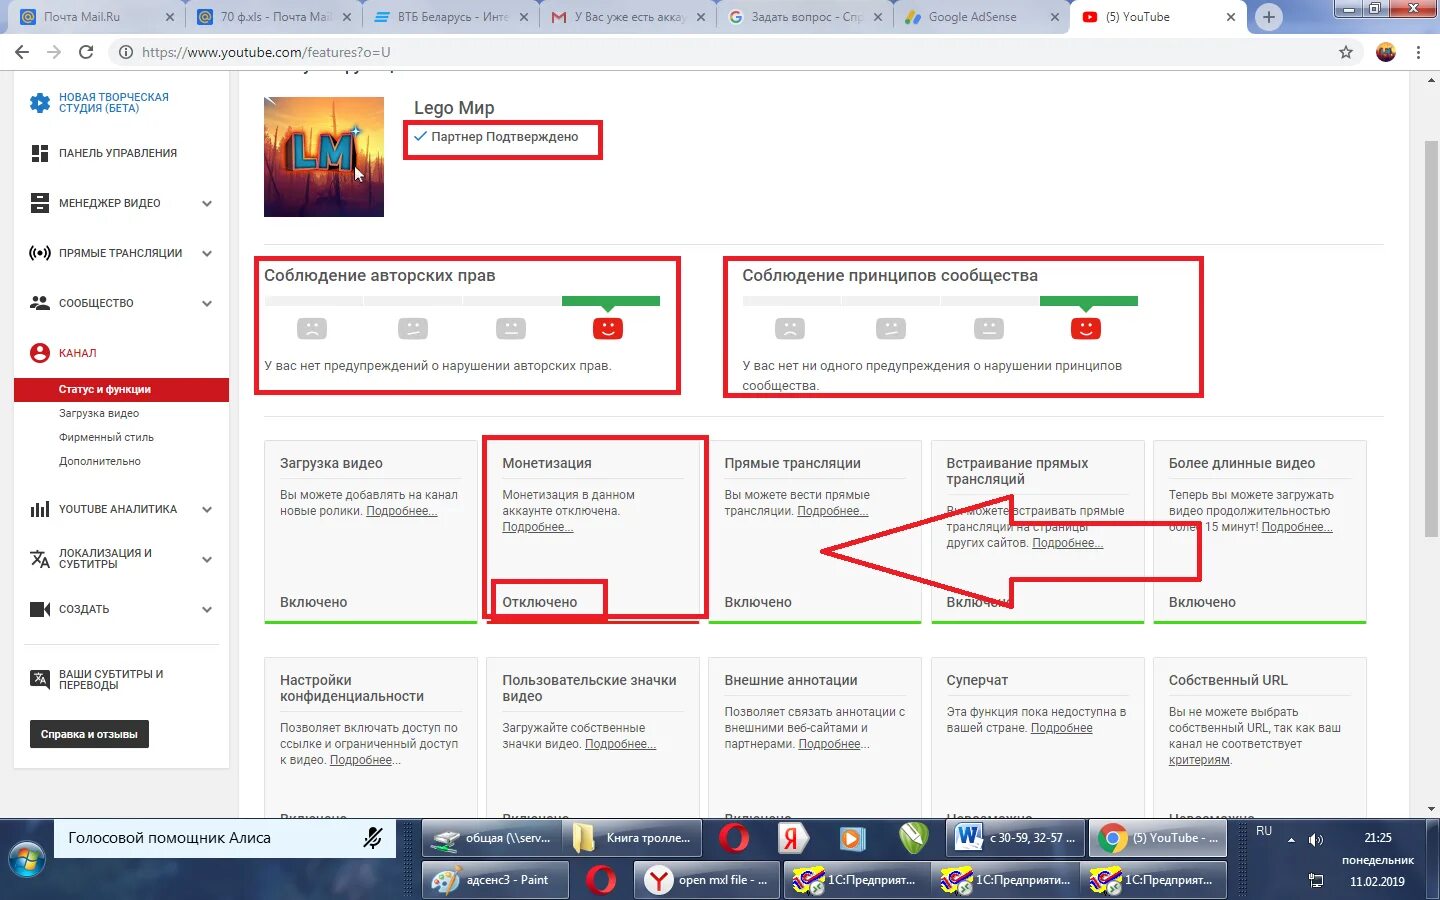This screenshot has height=900, width=1440.
Task: Click the Менеджер видео sidebar icon
Action: click(x=40, y=203)
